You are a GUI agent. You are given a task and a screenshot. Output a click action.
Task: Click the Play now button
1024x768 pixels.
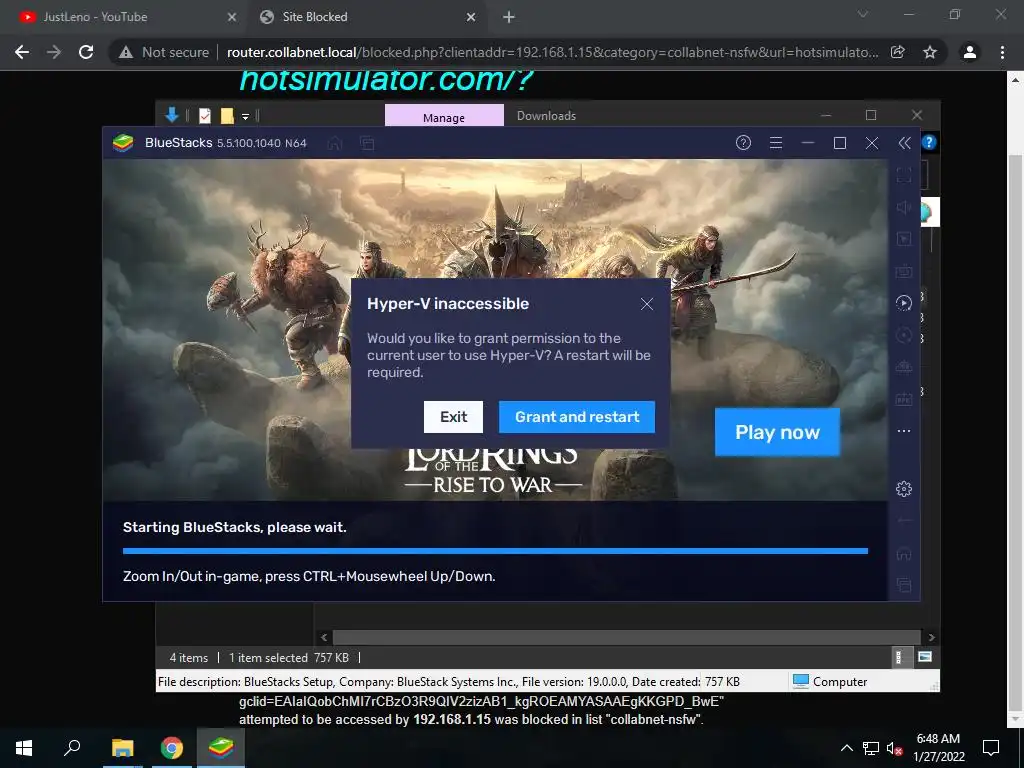[x=777, y=432]
